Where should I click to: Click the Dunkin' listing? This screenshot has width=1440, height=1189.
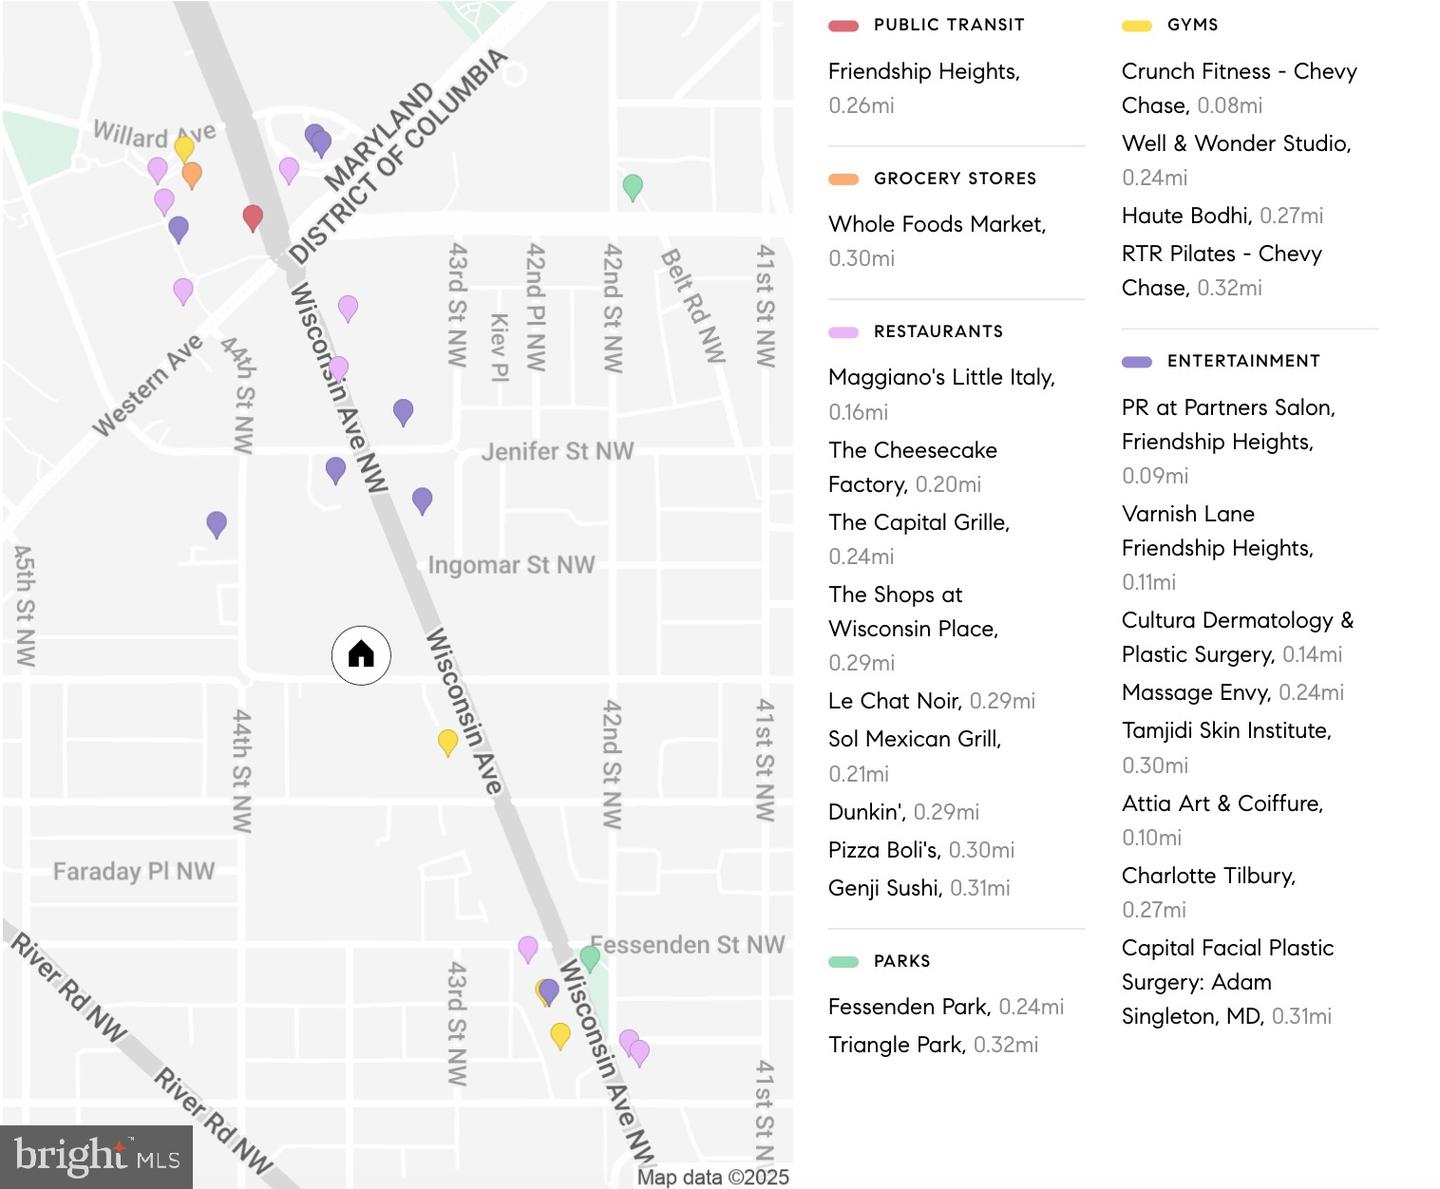(x=903, y=812)
